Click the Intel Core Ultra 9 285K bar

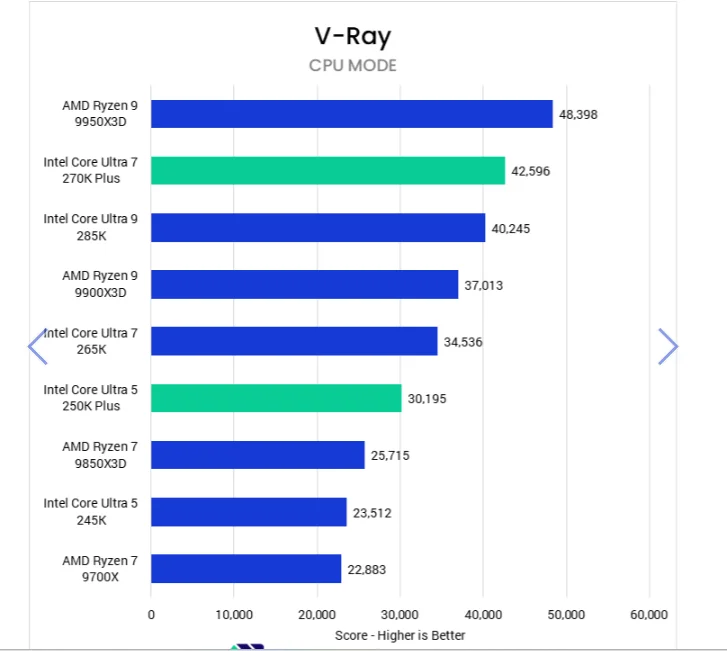point(318,228)
